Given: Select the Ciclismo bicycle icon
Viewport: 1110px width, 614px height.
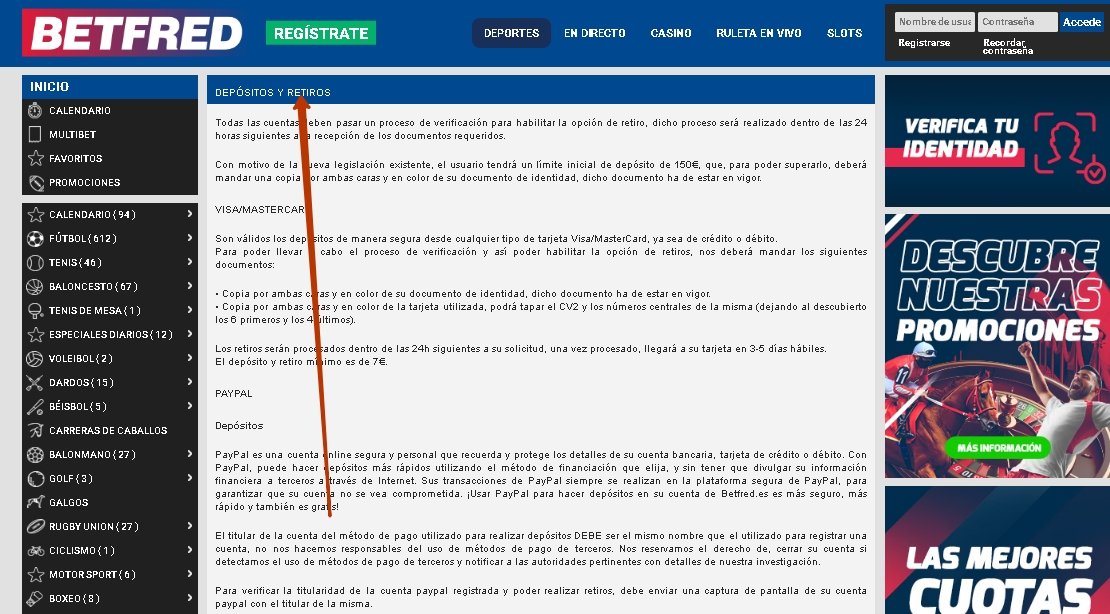Looking at the screenshot, I should 36,551.
